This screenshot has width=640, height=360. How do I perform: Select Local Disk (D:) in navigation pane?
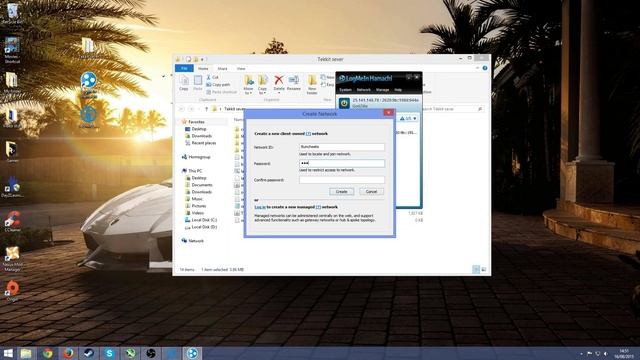[204, 227]
